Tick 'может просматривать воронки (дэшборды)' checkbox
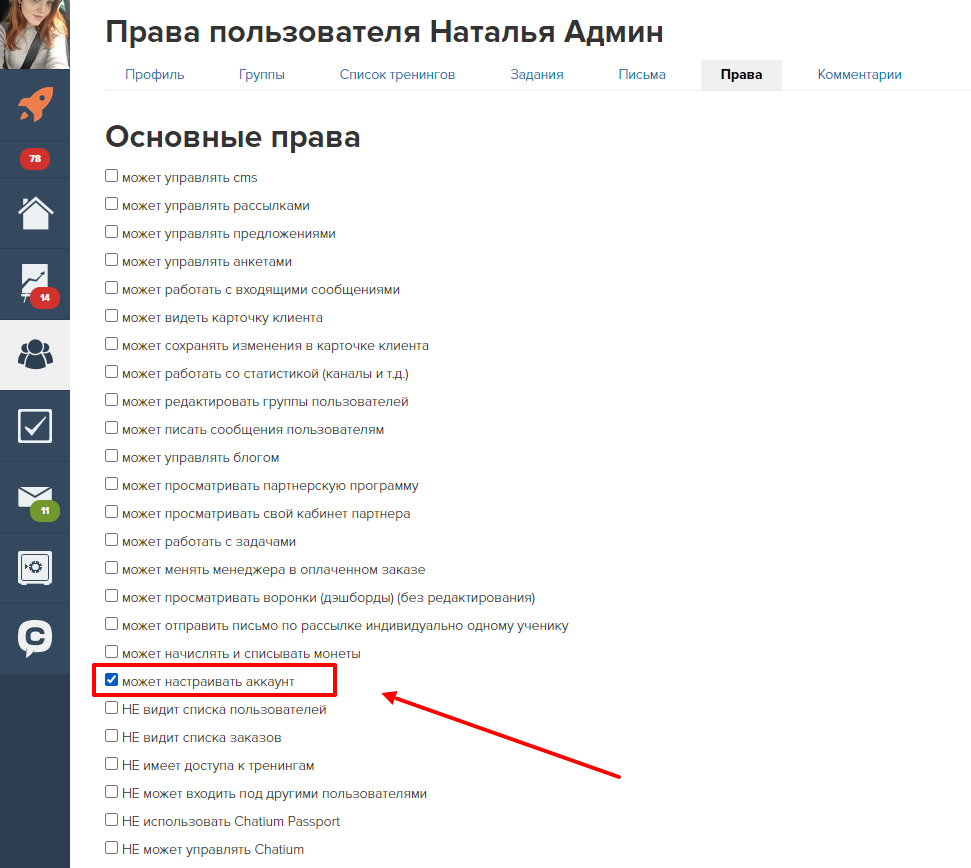The width and height of the screenshot is (971, 868). click(111, 596)
